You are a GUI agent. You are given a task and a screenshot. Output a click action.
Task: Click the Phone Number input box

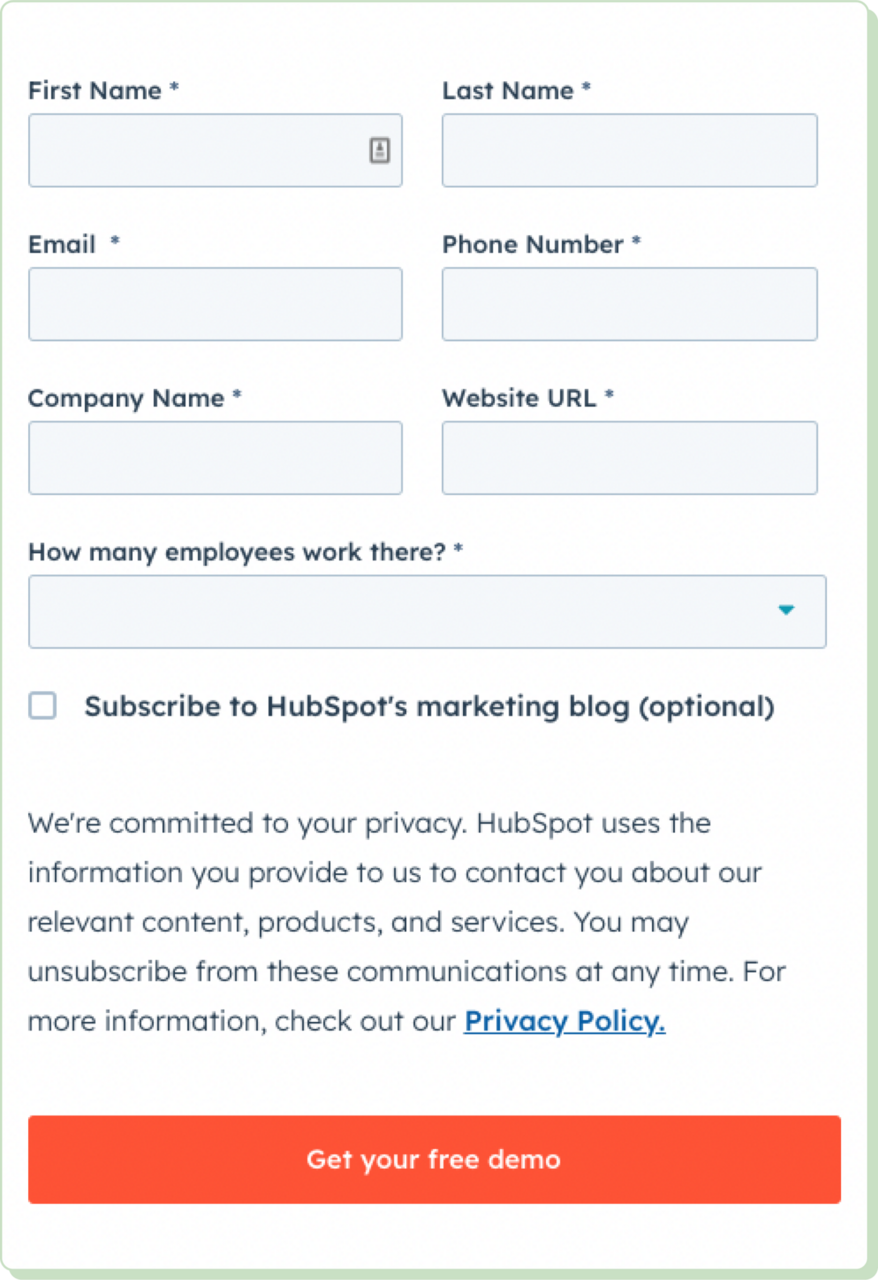[x=629, y=304]
